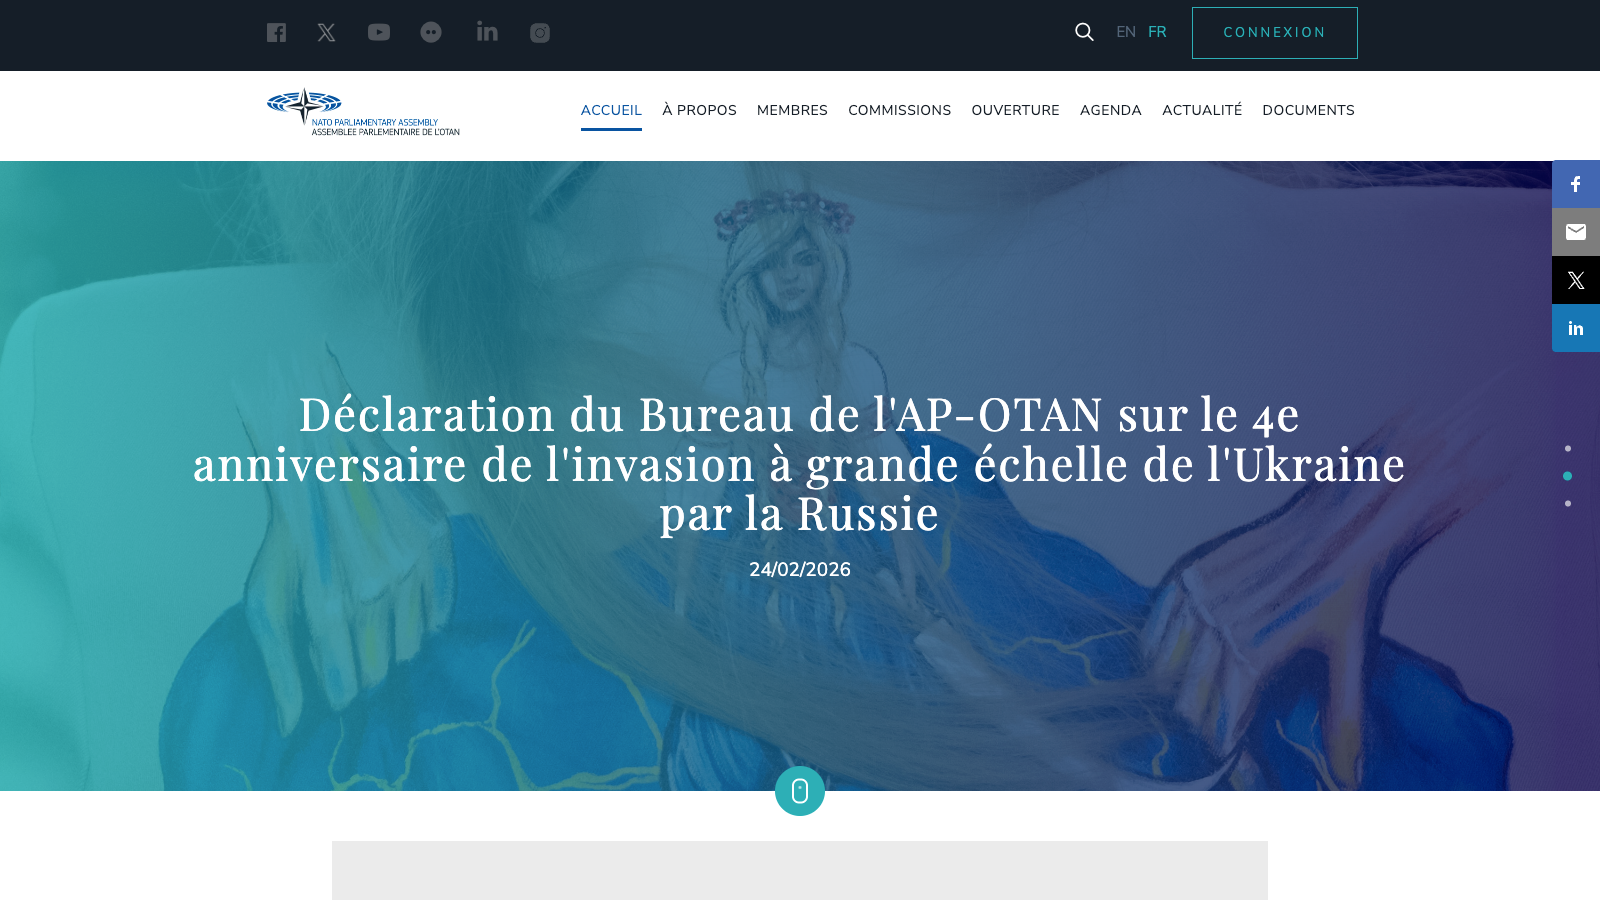This screenshot has width=1600, height=900.
Task: Share page on X side button
Action: click(1576, 280)
